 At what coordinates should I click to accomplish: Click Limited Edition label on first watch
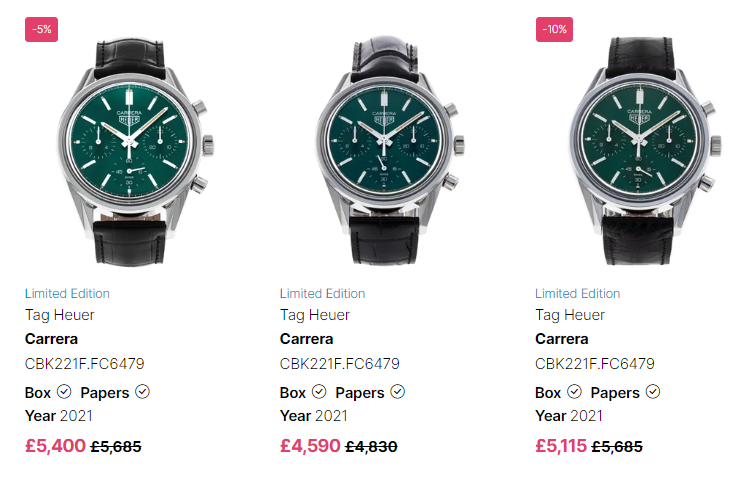point(67,293)
